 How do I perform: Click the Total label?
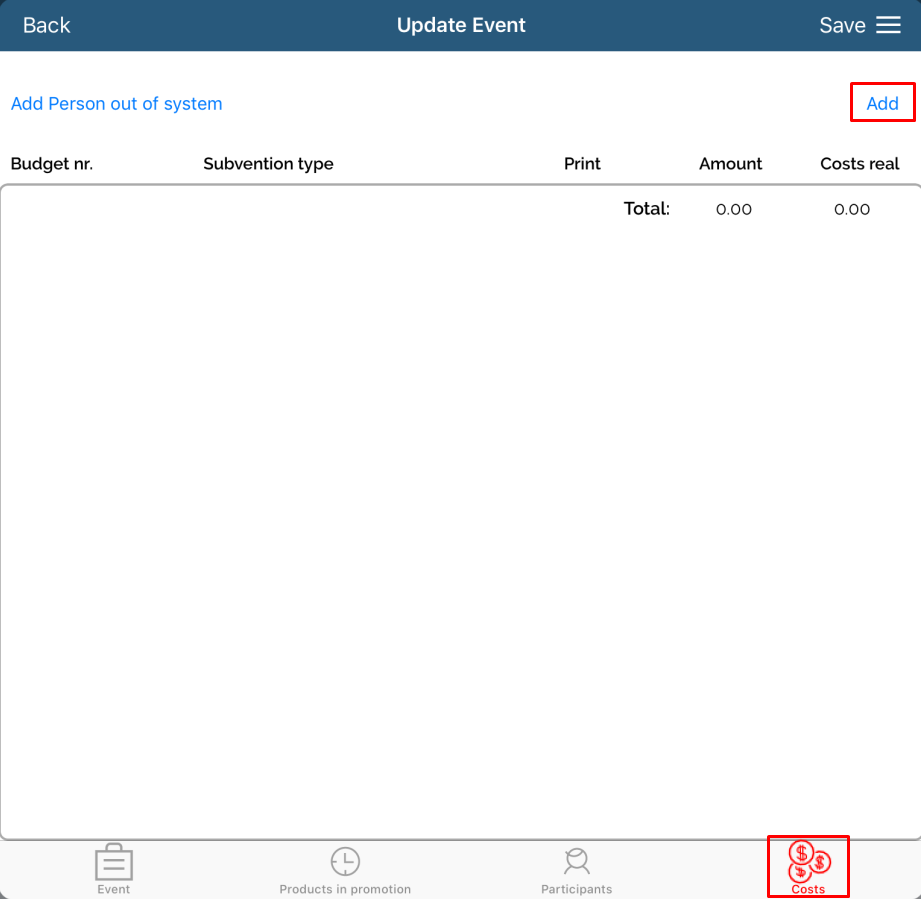[x=646, y=209]
